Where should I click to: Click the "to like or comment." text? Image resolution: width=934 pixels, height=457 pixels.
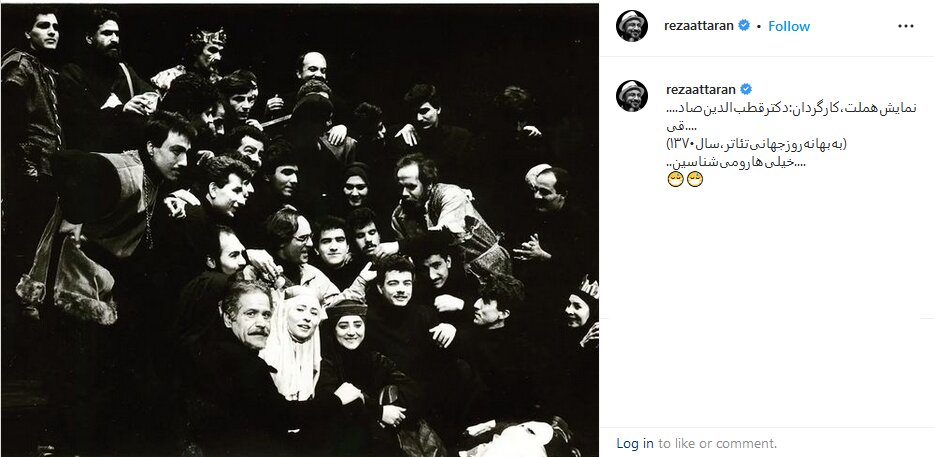[717, 443]
